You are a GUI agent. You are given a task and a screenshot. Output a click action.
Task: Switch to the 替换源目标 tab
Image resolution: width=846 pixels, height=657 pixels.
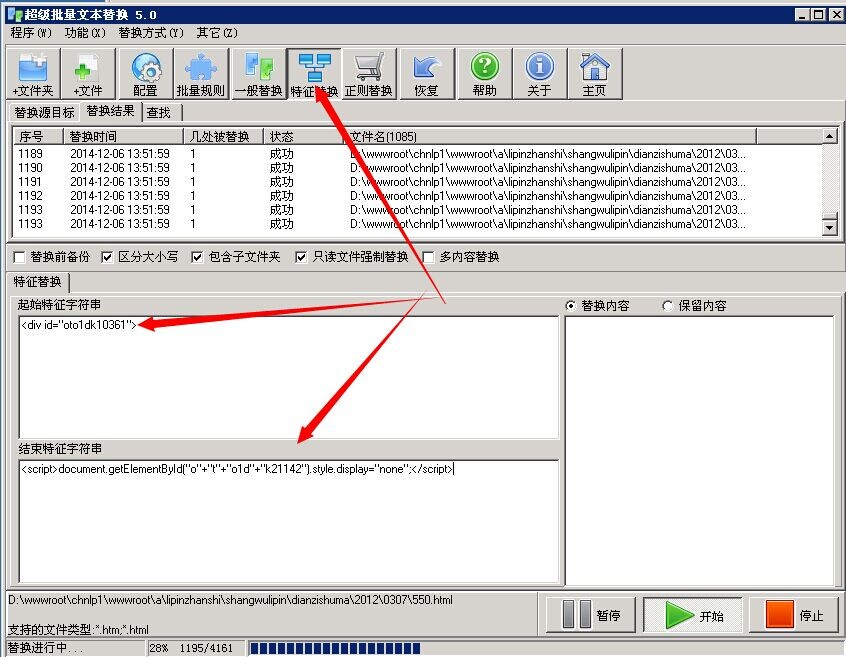(44, 112)
